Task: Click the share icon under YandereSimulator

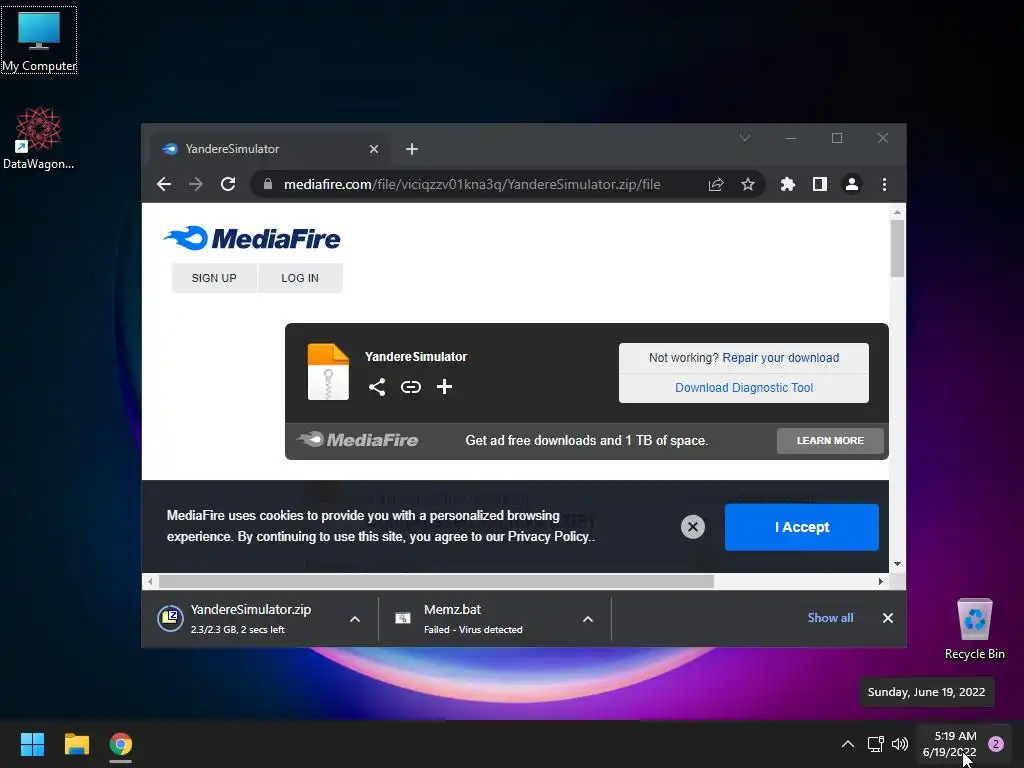Action: (377, 387)
